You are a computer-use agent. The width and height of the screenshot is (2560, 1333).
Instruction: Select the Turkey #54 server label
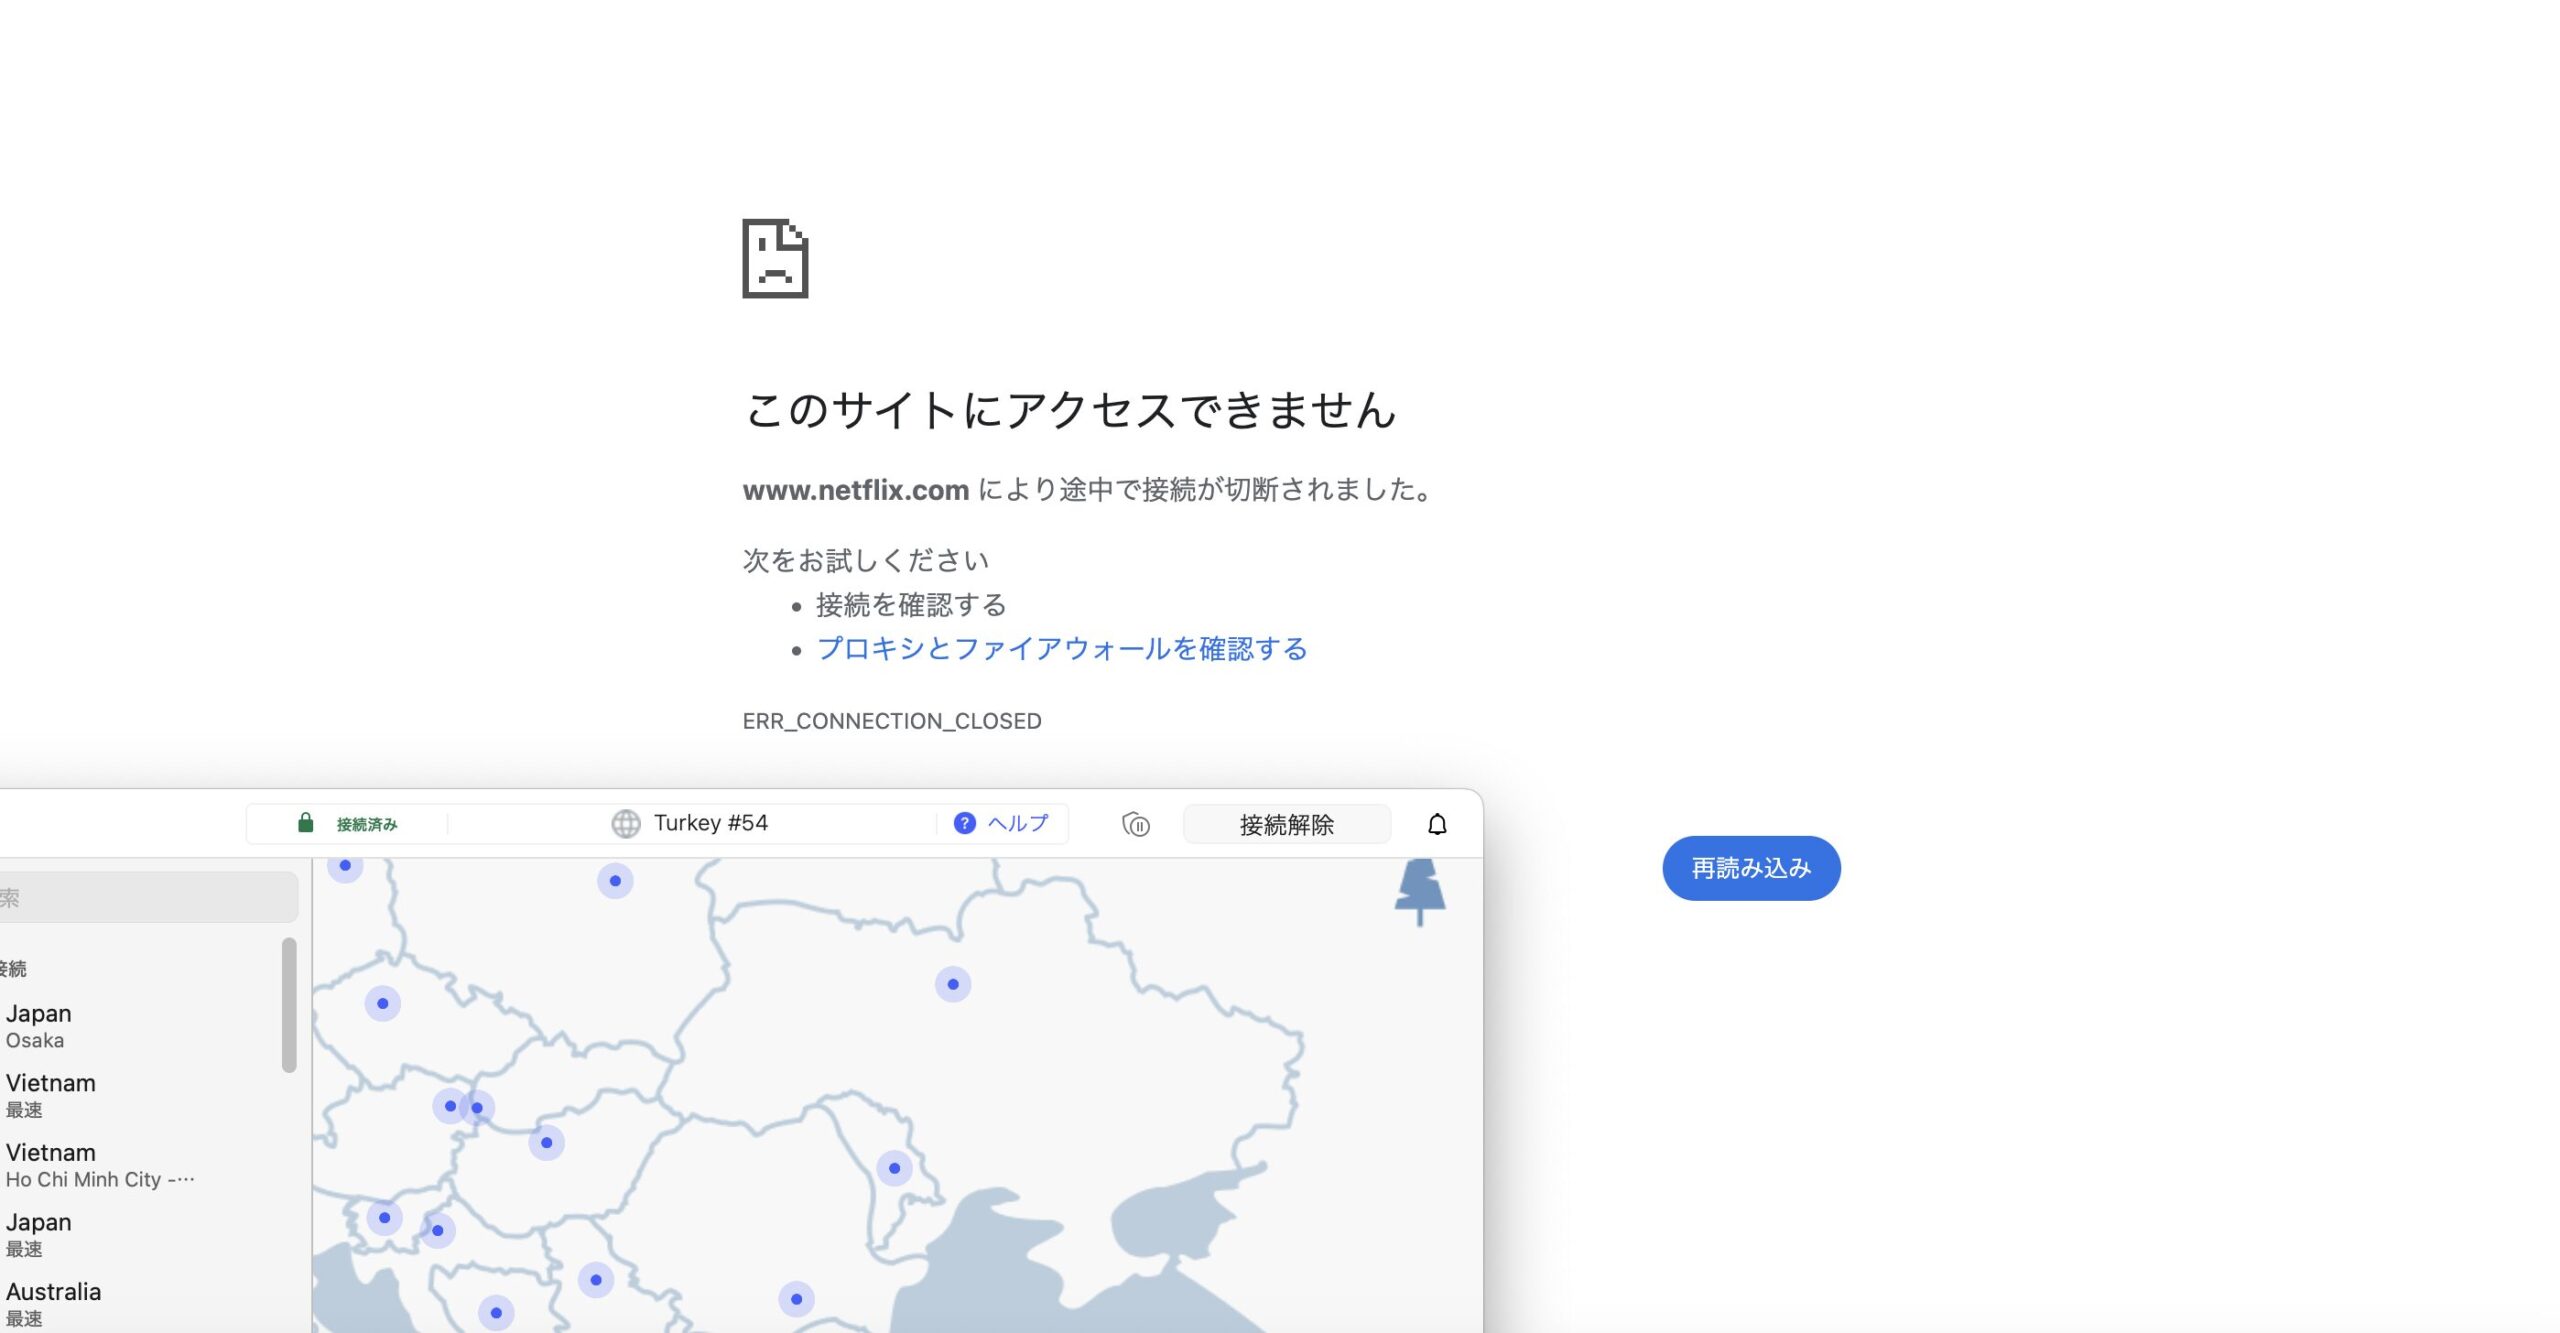click(711, 823)
